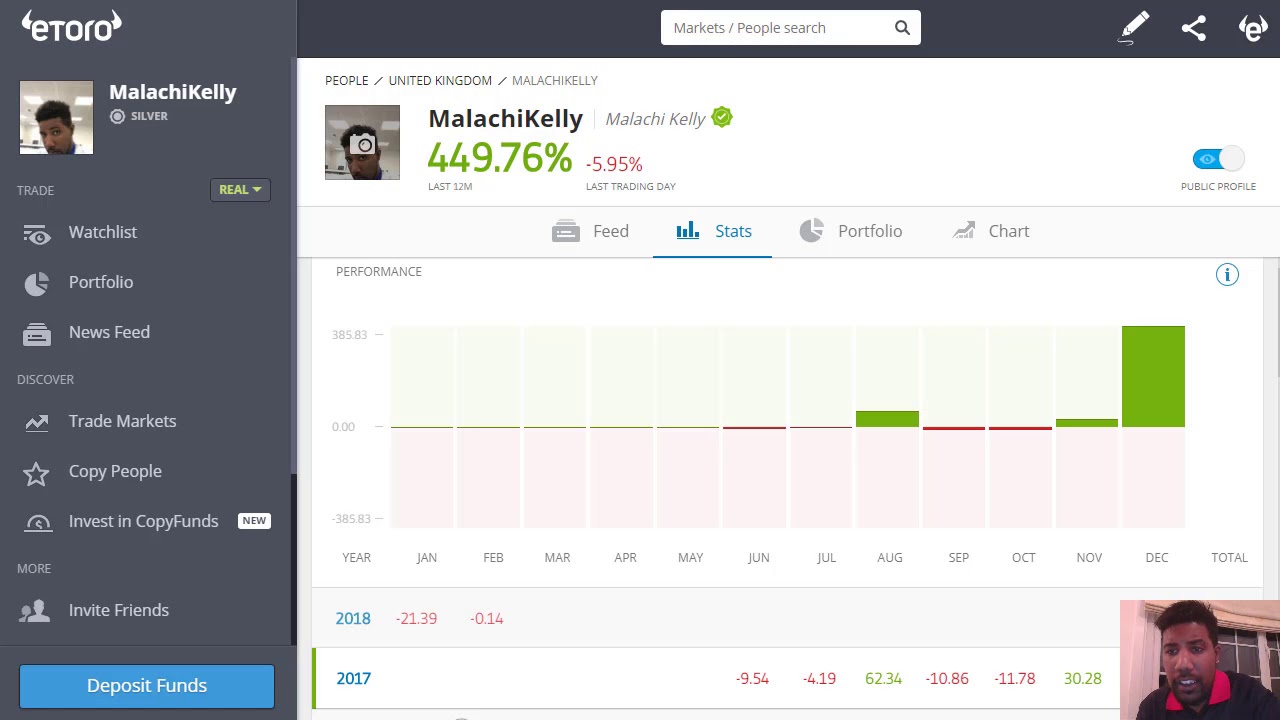Click the Deposit Funds button
The width and height of the screenshot is (1280, 720).
pyautogui.click(x=147, y=686)
